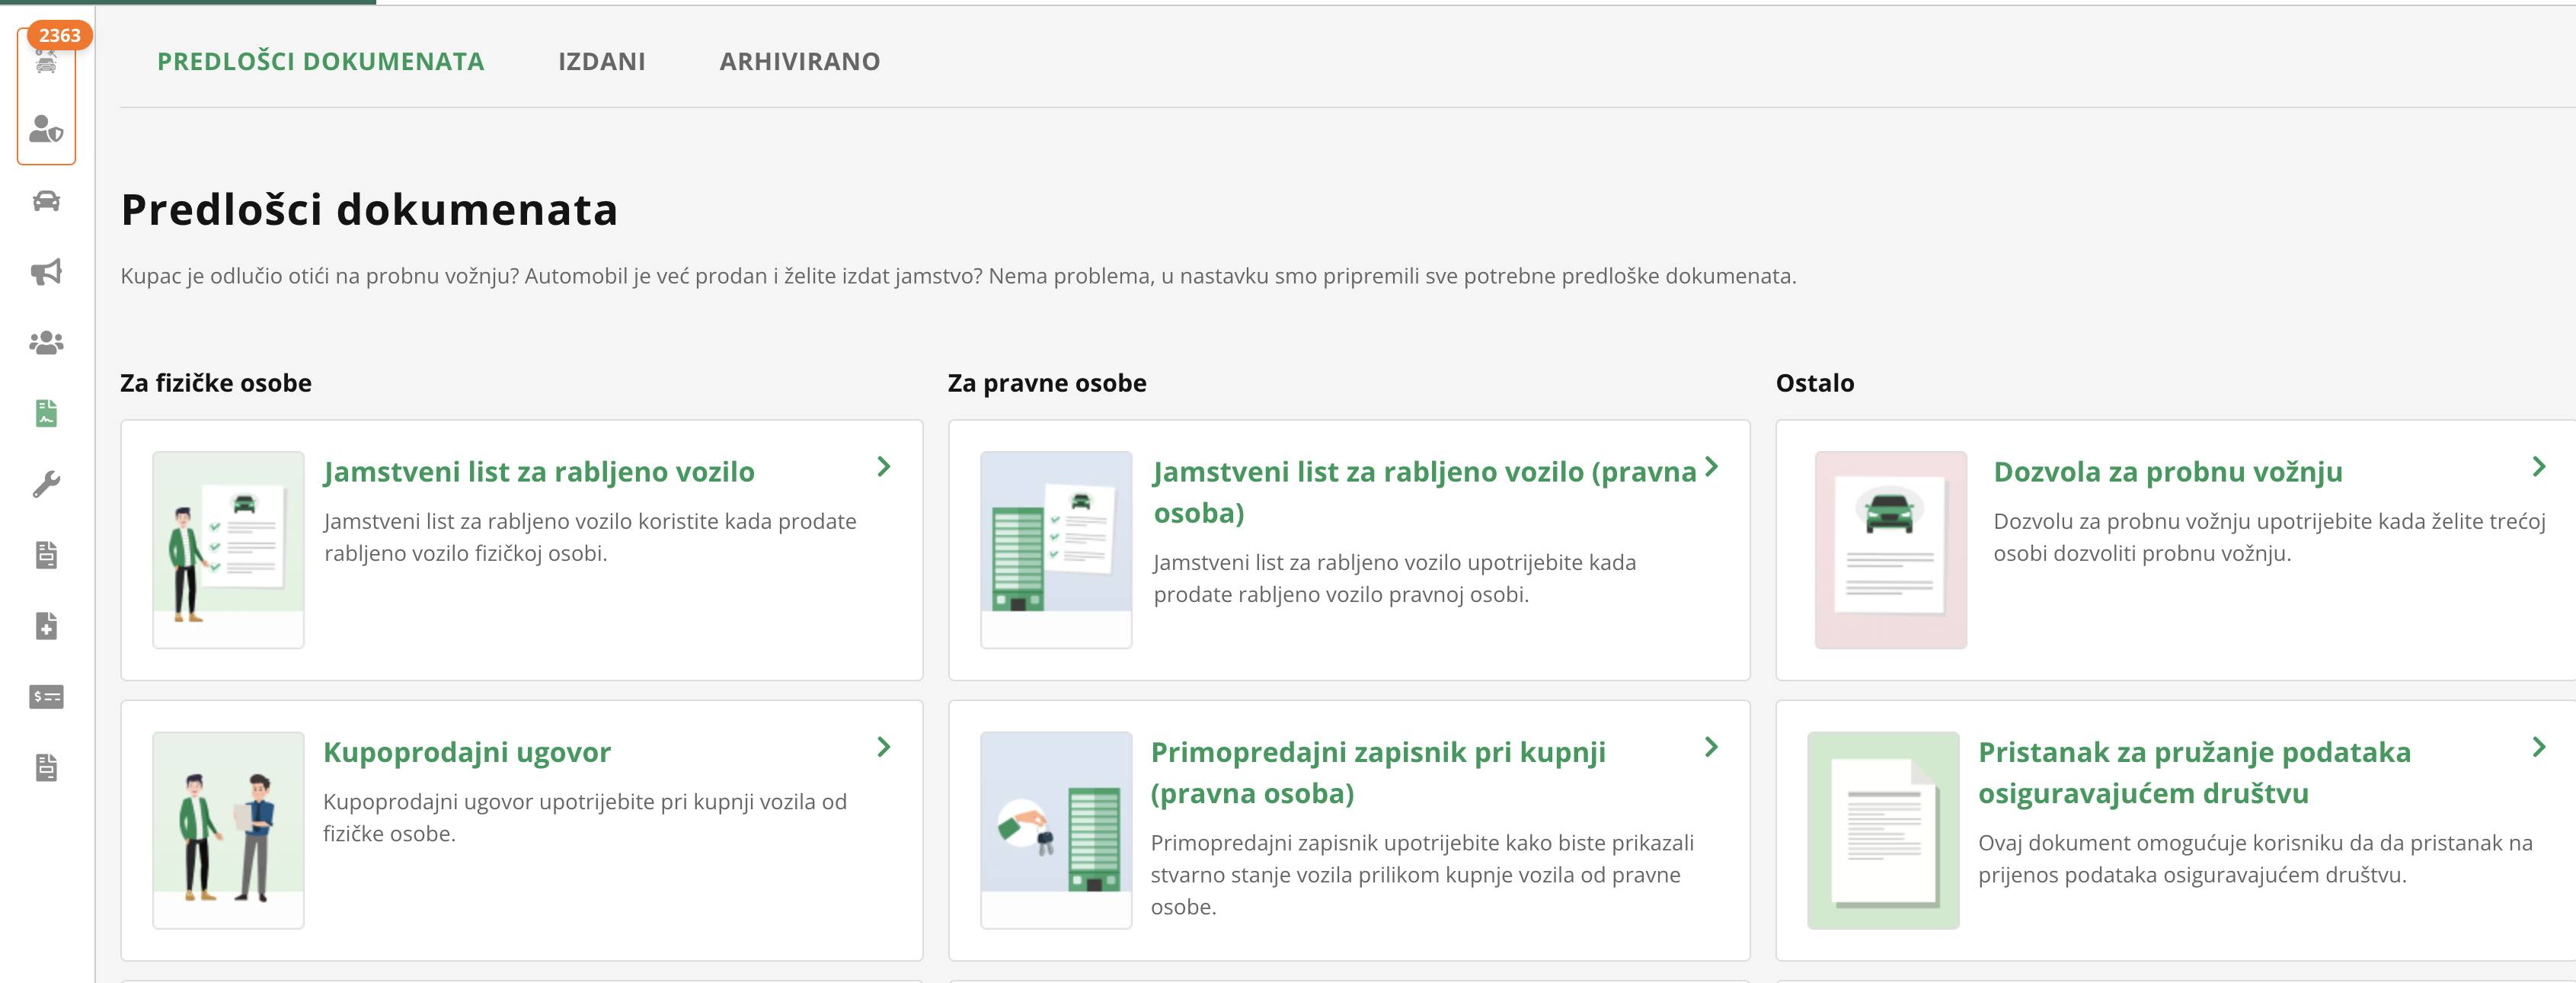Click the Dozvola za probnu vožnju thumbnail
Image resolution: width=2576 pixels, height=983 pixels.
[1890, 549]
